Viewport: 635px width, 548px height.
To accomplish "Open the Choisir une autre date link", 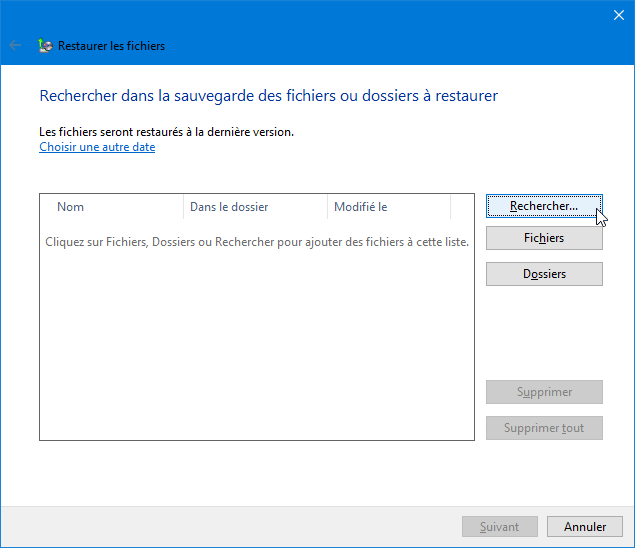I will pyautogui.click(x=97, y=147).
